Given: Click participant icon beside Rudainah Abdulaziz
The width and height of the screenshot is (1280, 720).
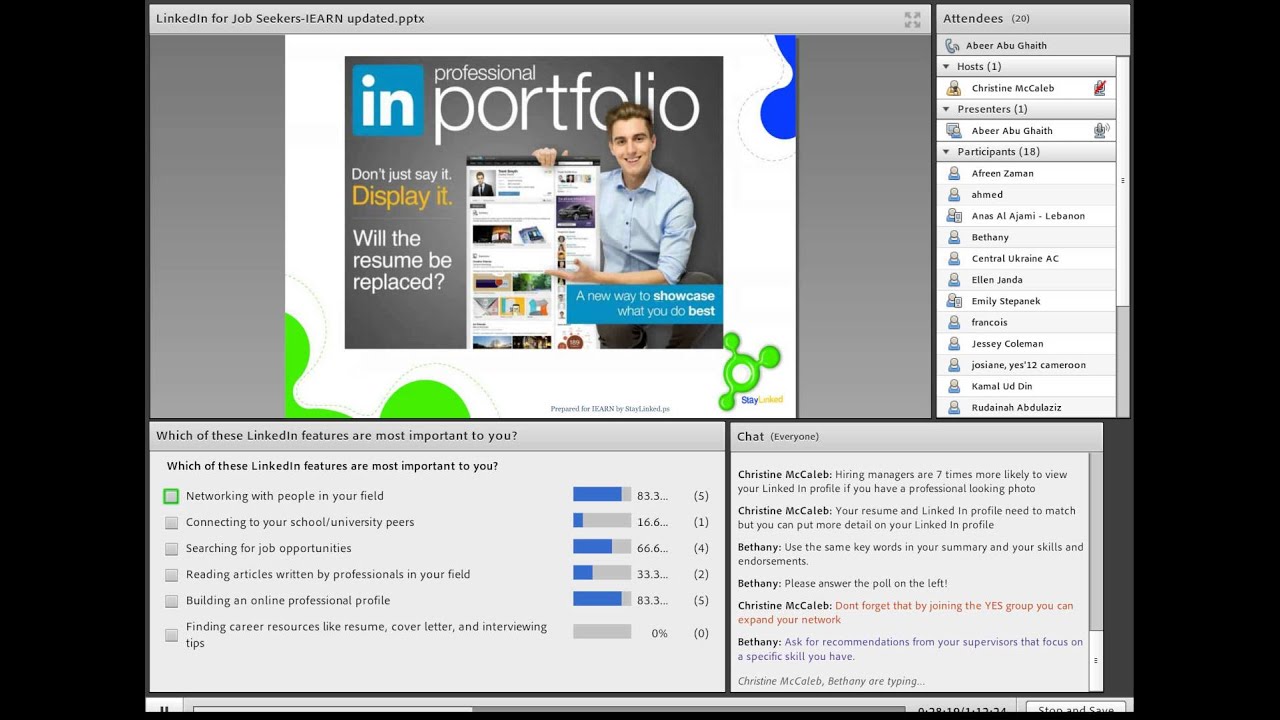Looking at the screenshot, I should point(954,407).
